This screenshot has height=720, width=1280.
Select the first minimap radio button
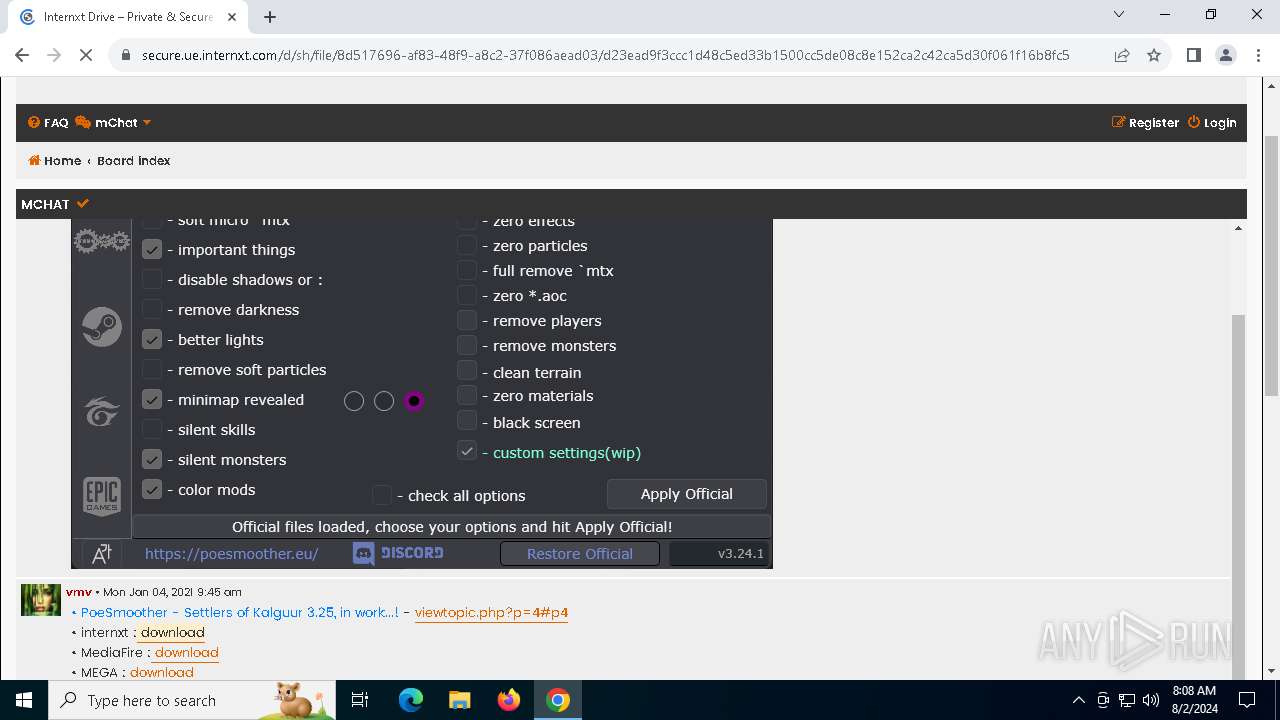354,401
